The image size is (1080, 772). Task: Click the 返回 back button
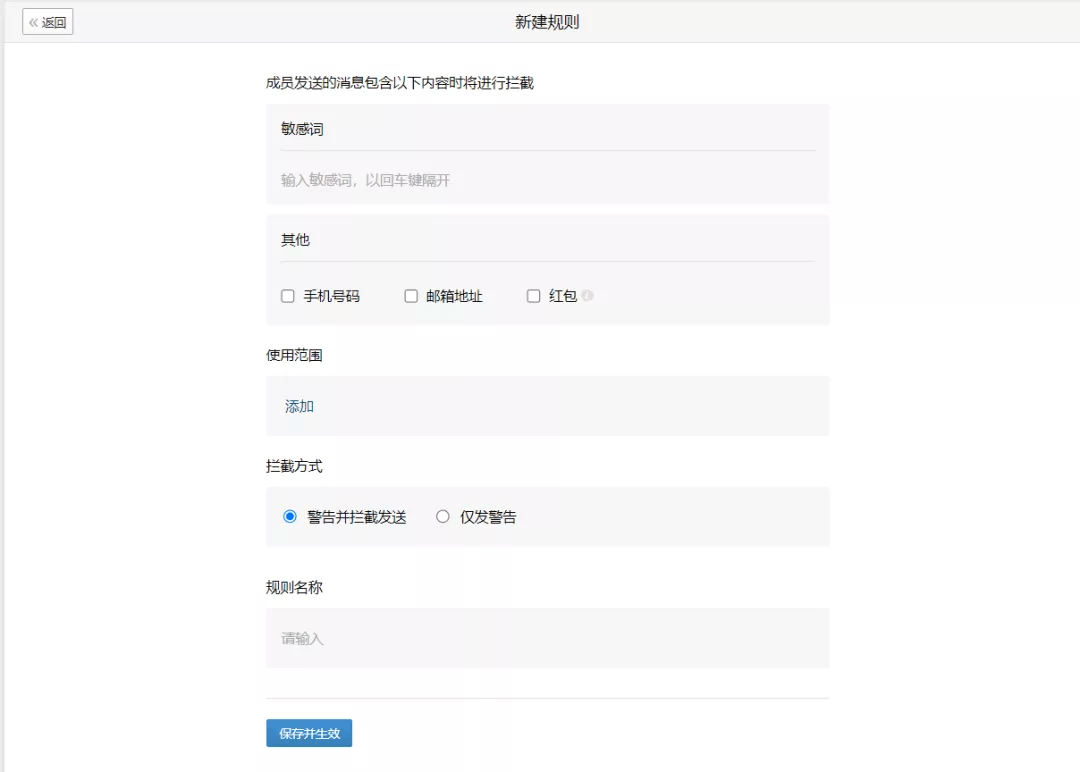tap(48, 22)
